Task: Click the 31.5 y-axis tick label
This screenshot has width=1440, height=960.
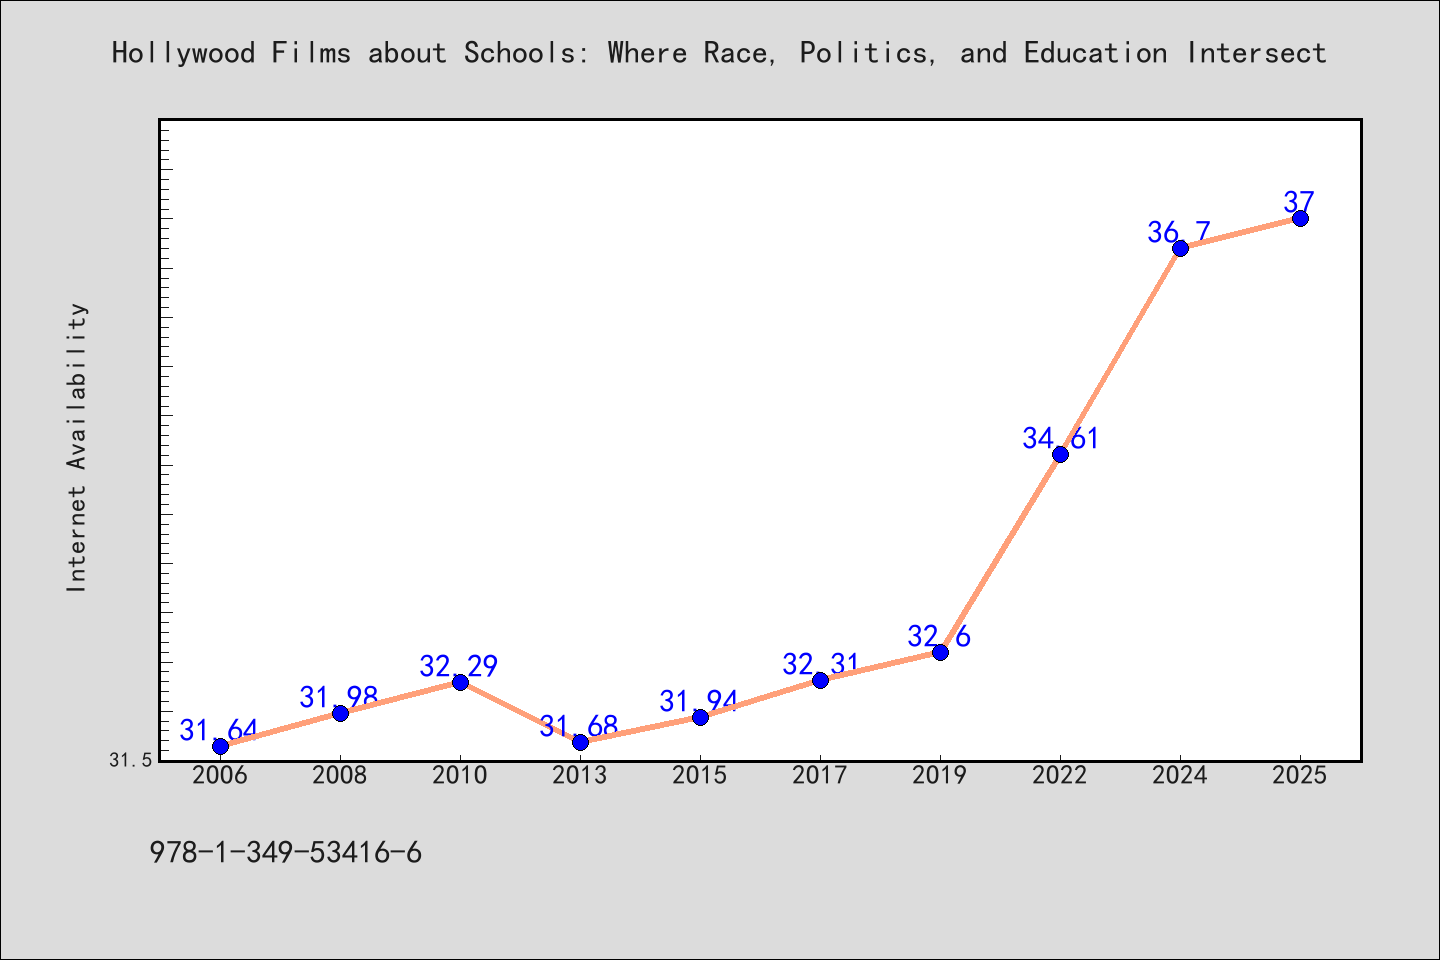Action: coord(131,761)
